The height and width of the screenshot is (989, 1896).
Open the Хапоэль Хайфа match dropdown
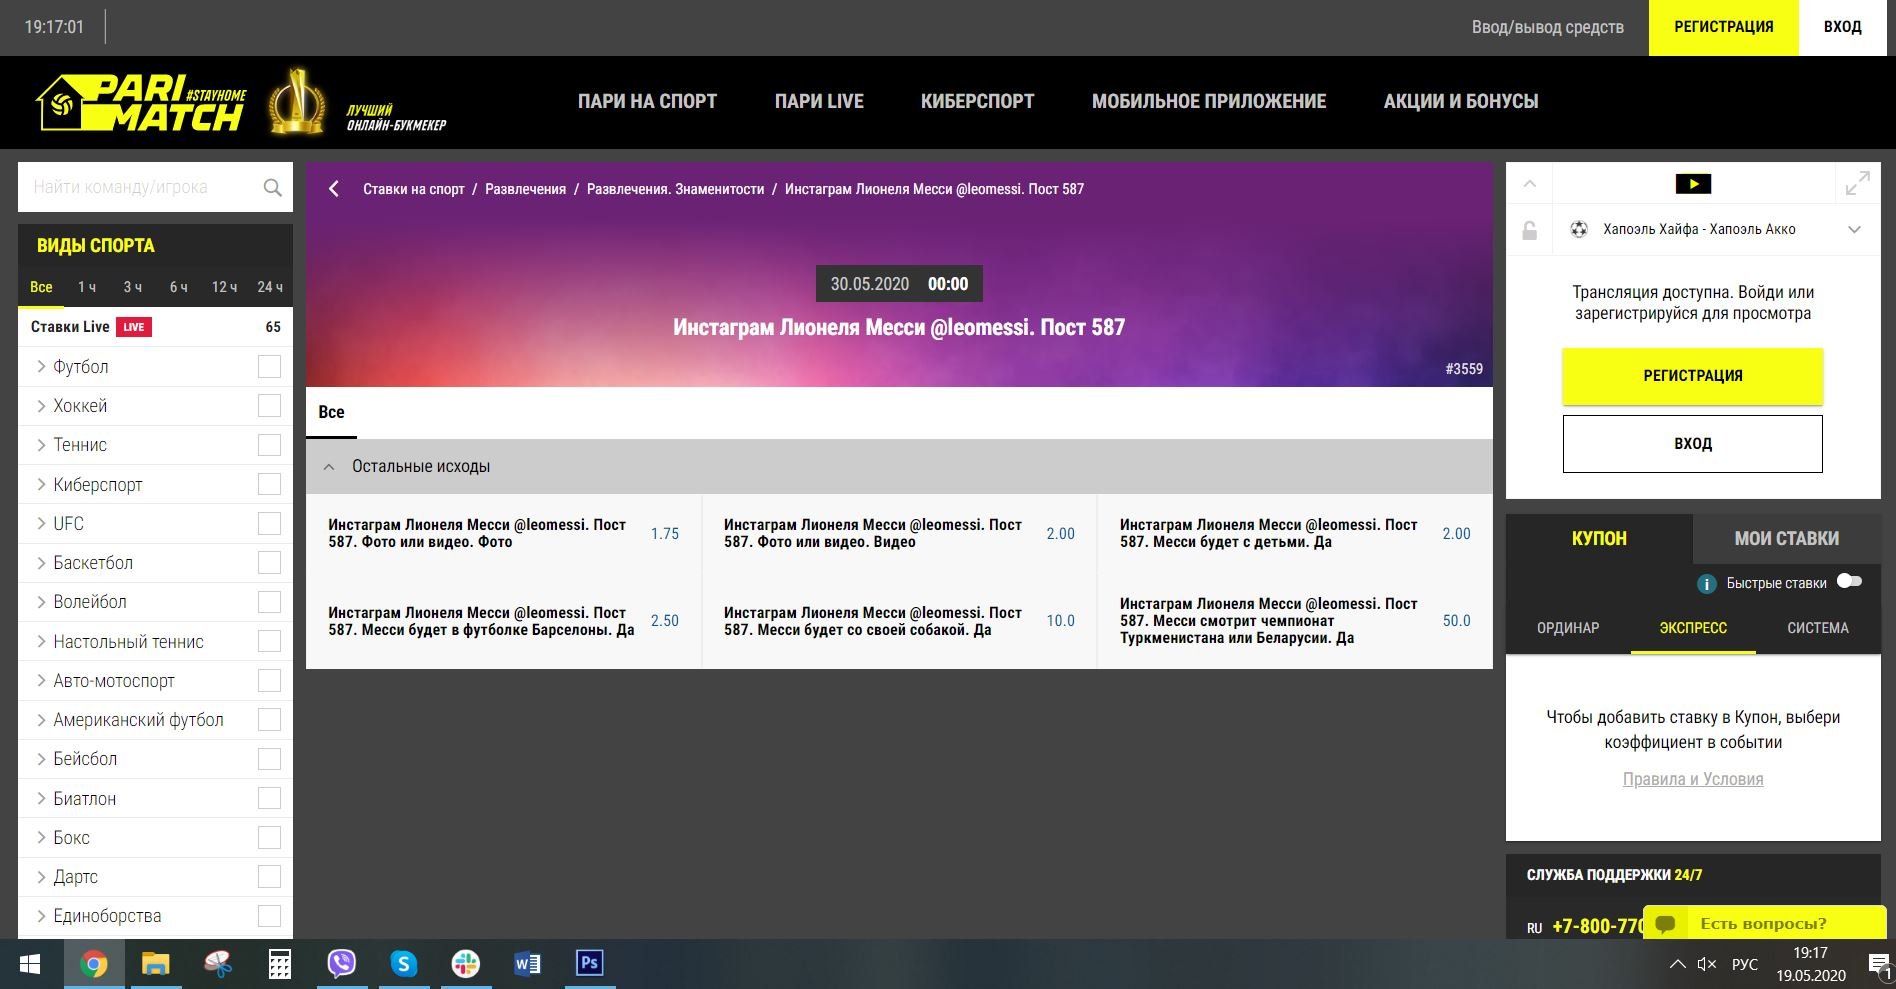point(1854,230)
